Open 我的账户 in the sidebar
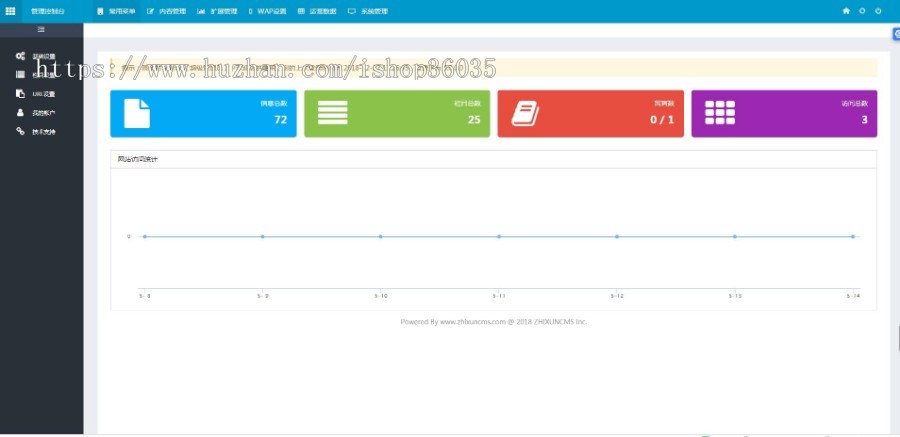The image size is (900, 437). coord(36,113)
